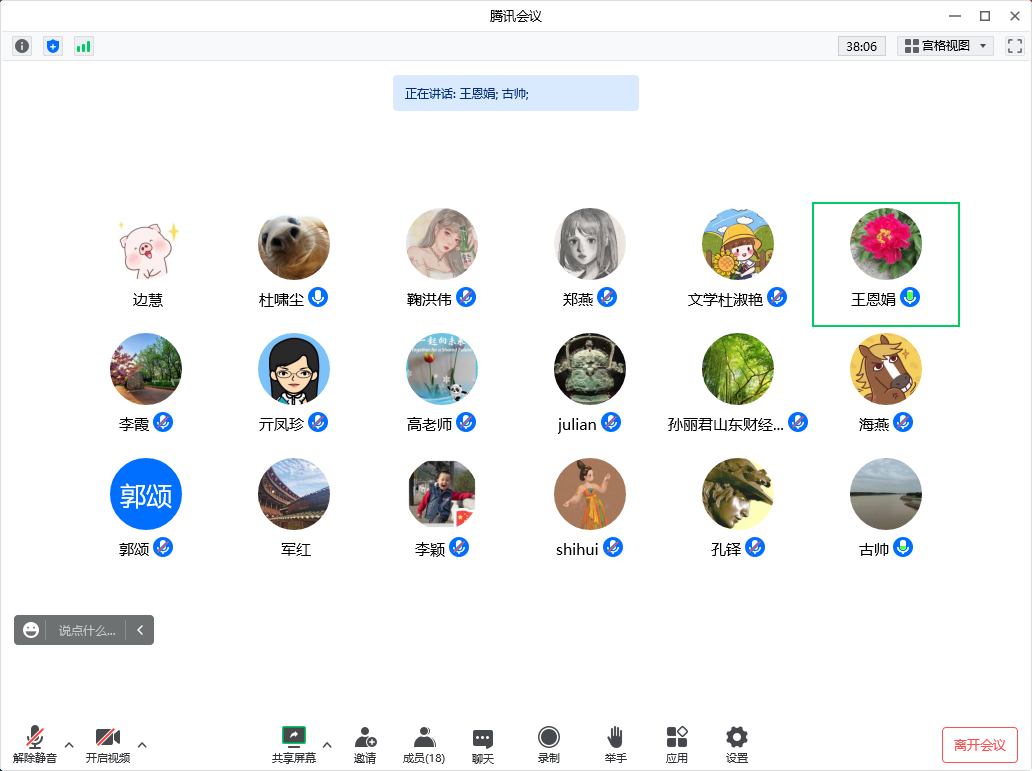The image size is (1032, 771).
Task: Toggle 开启视频 camera on
Action: coord(108,744)
